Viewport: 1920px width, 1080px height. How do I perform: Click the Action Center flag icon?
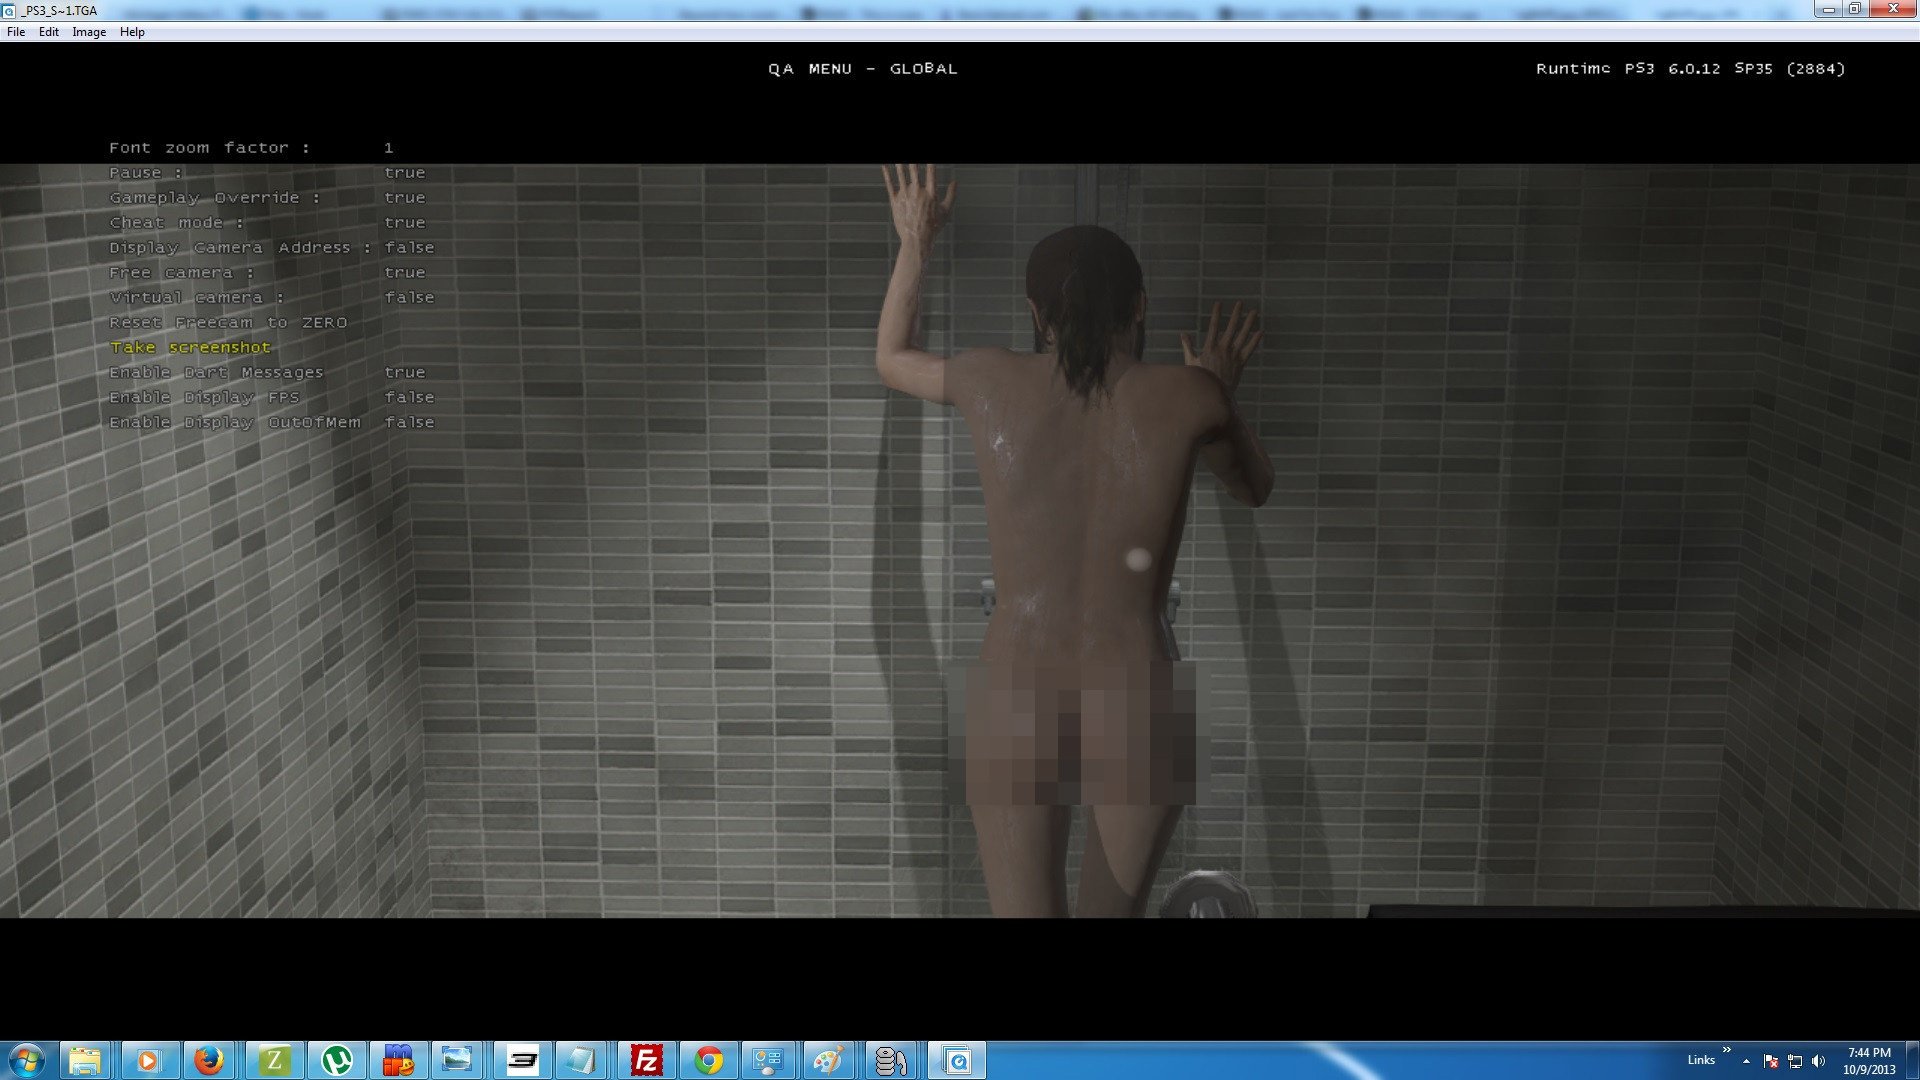click(1771, 1061)
